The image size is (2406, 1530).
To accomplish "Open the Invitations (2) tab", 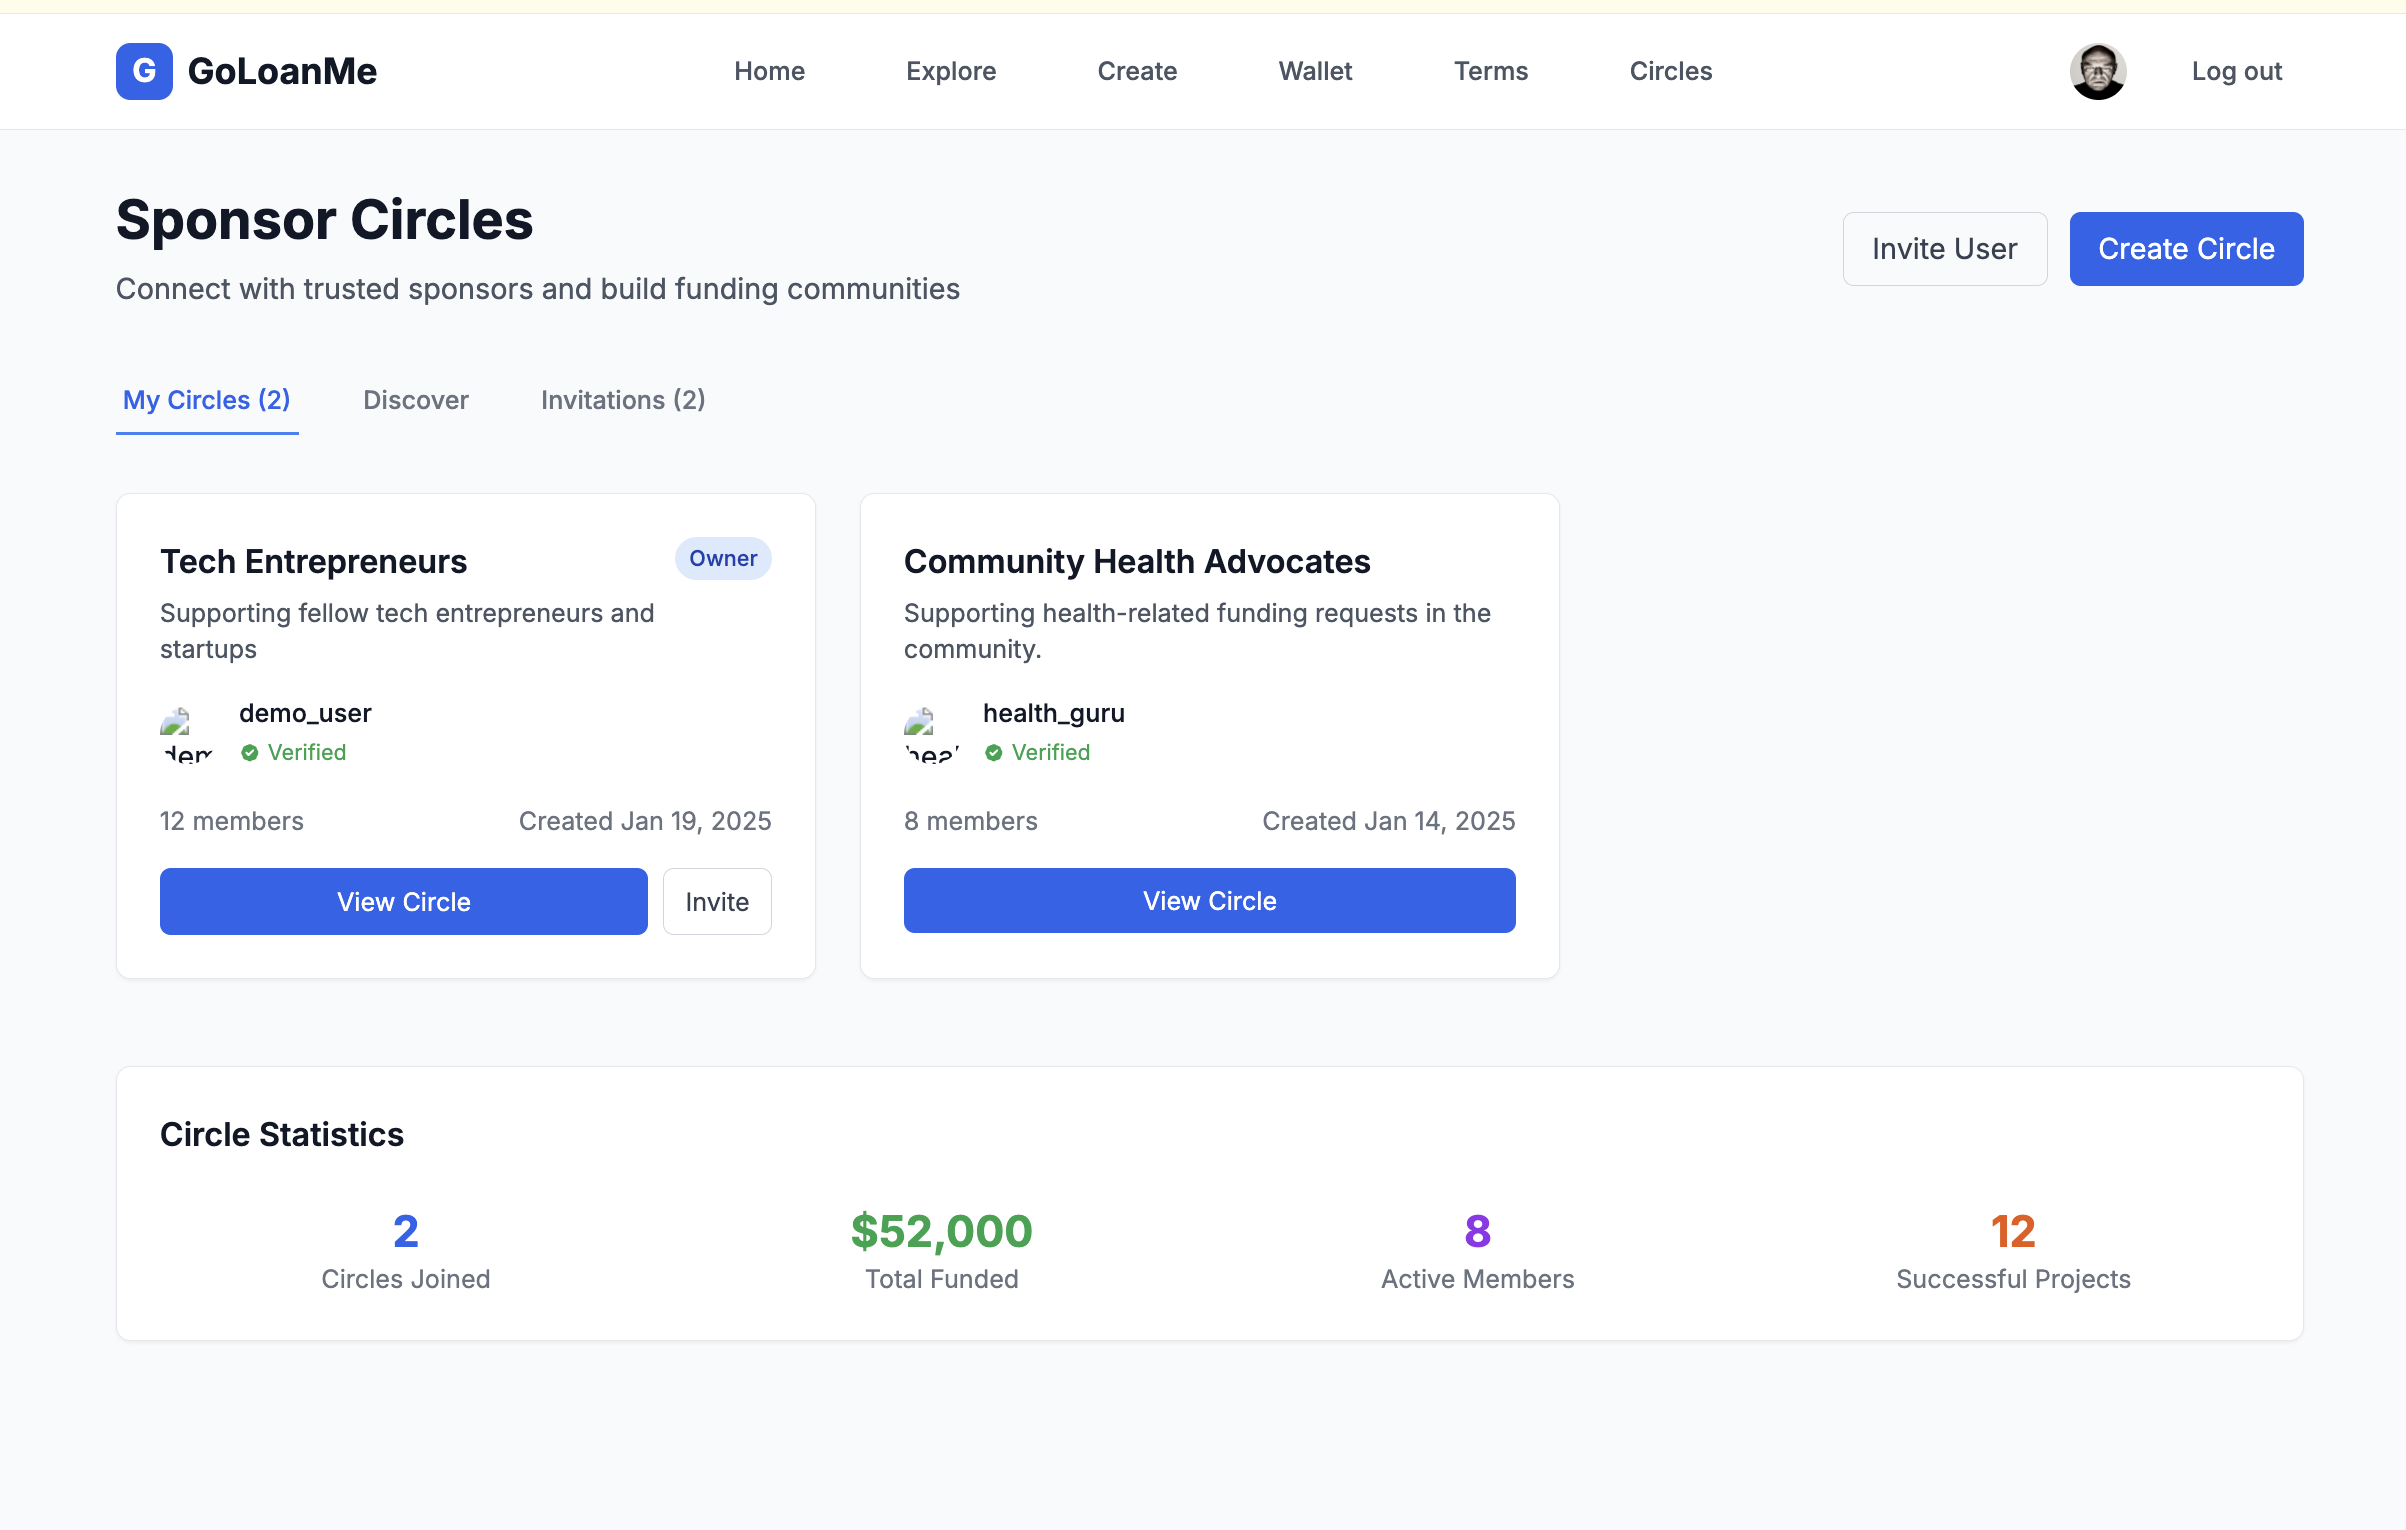I will [623, 400].
